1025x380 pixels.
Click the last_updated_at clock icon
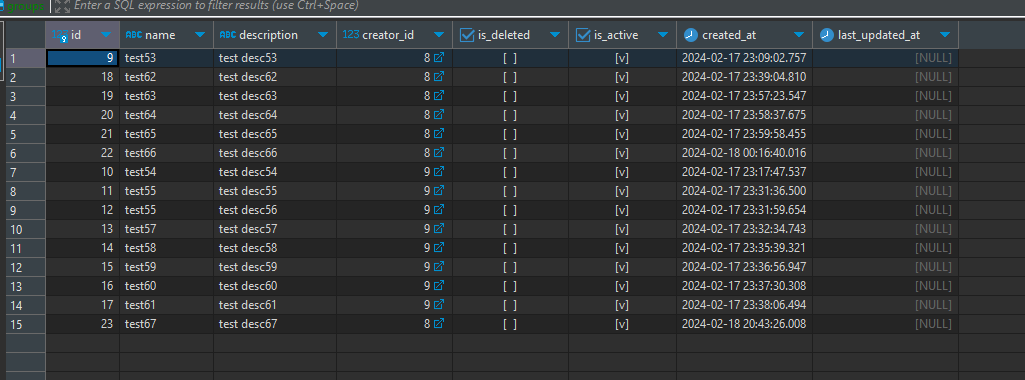pos(827,35)
